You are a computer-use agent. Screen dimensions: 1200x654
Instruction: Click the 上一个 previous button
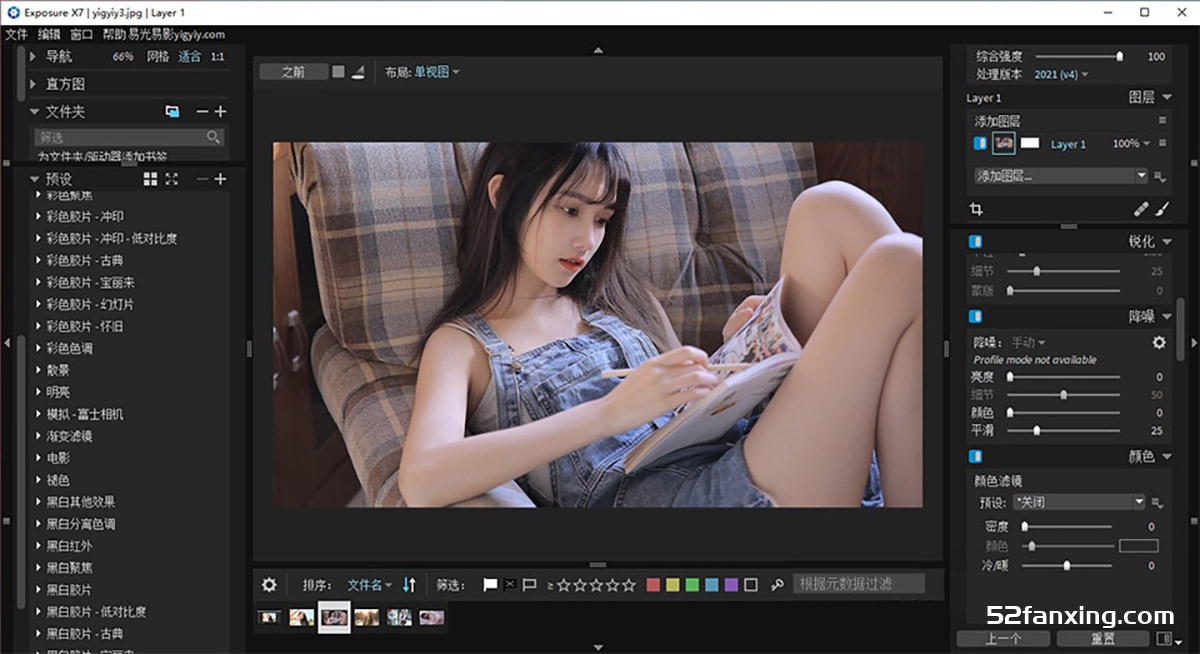(x=1003, y=638)
